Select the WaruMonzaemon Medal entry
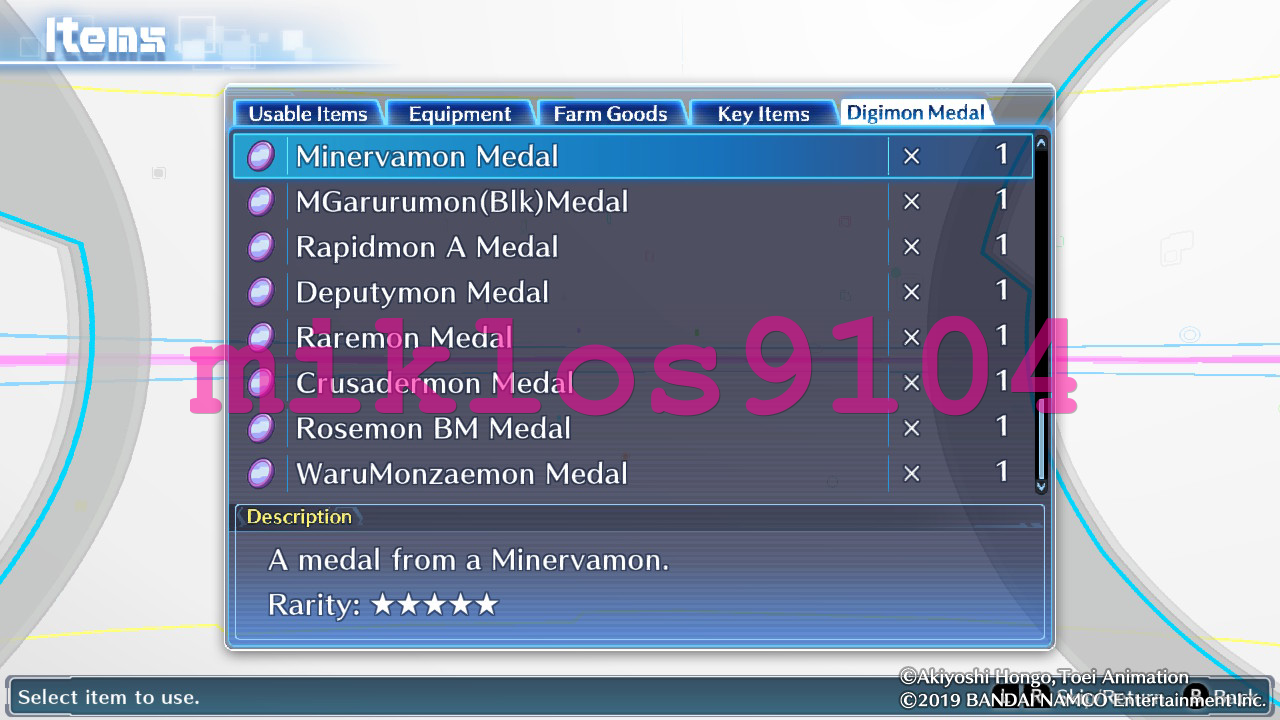Viewport: 1280px width, 720px height. (x=633, y=473)
